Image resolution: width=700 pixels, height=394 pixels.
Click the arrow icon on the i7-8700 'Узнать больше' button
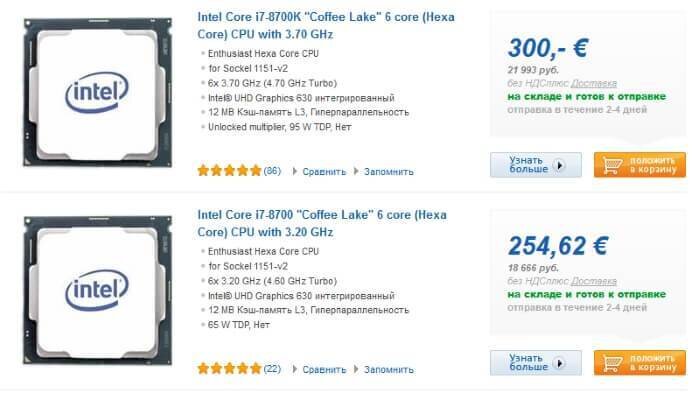coord(559,363)
